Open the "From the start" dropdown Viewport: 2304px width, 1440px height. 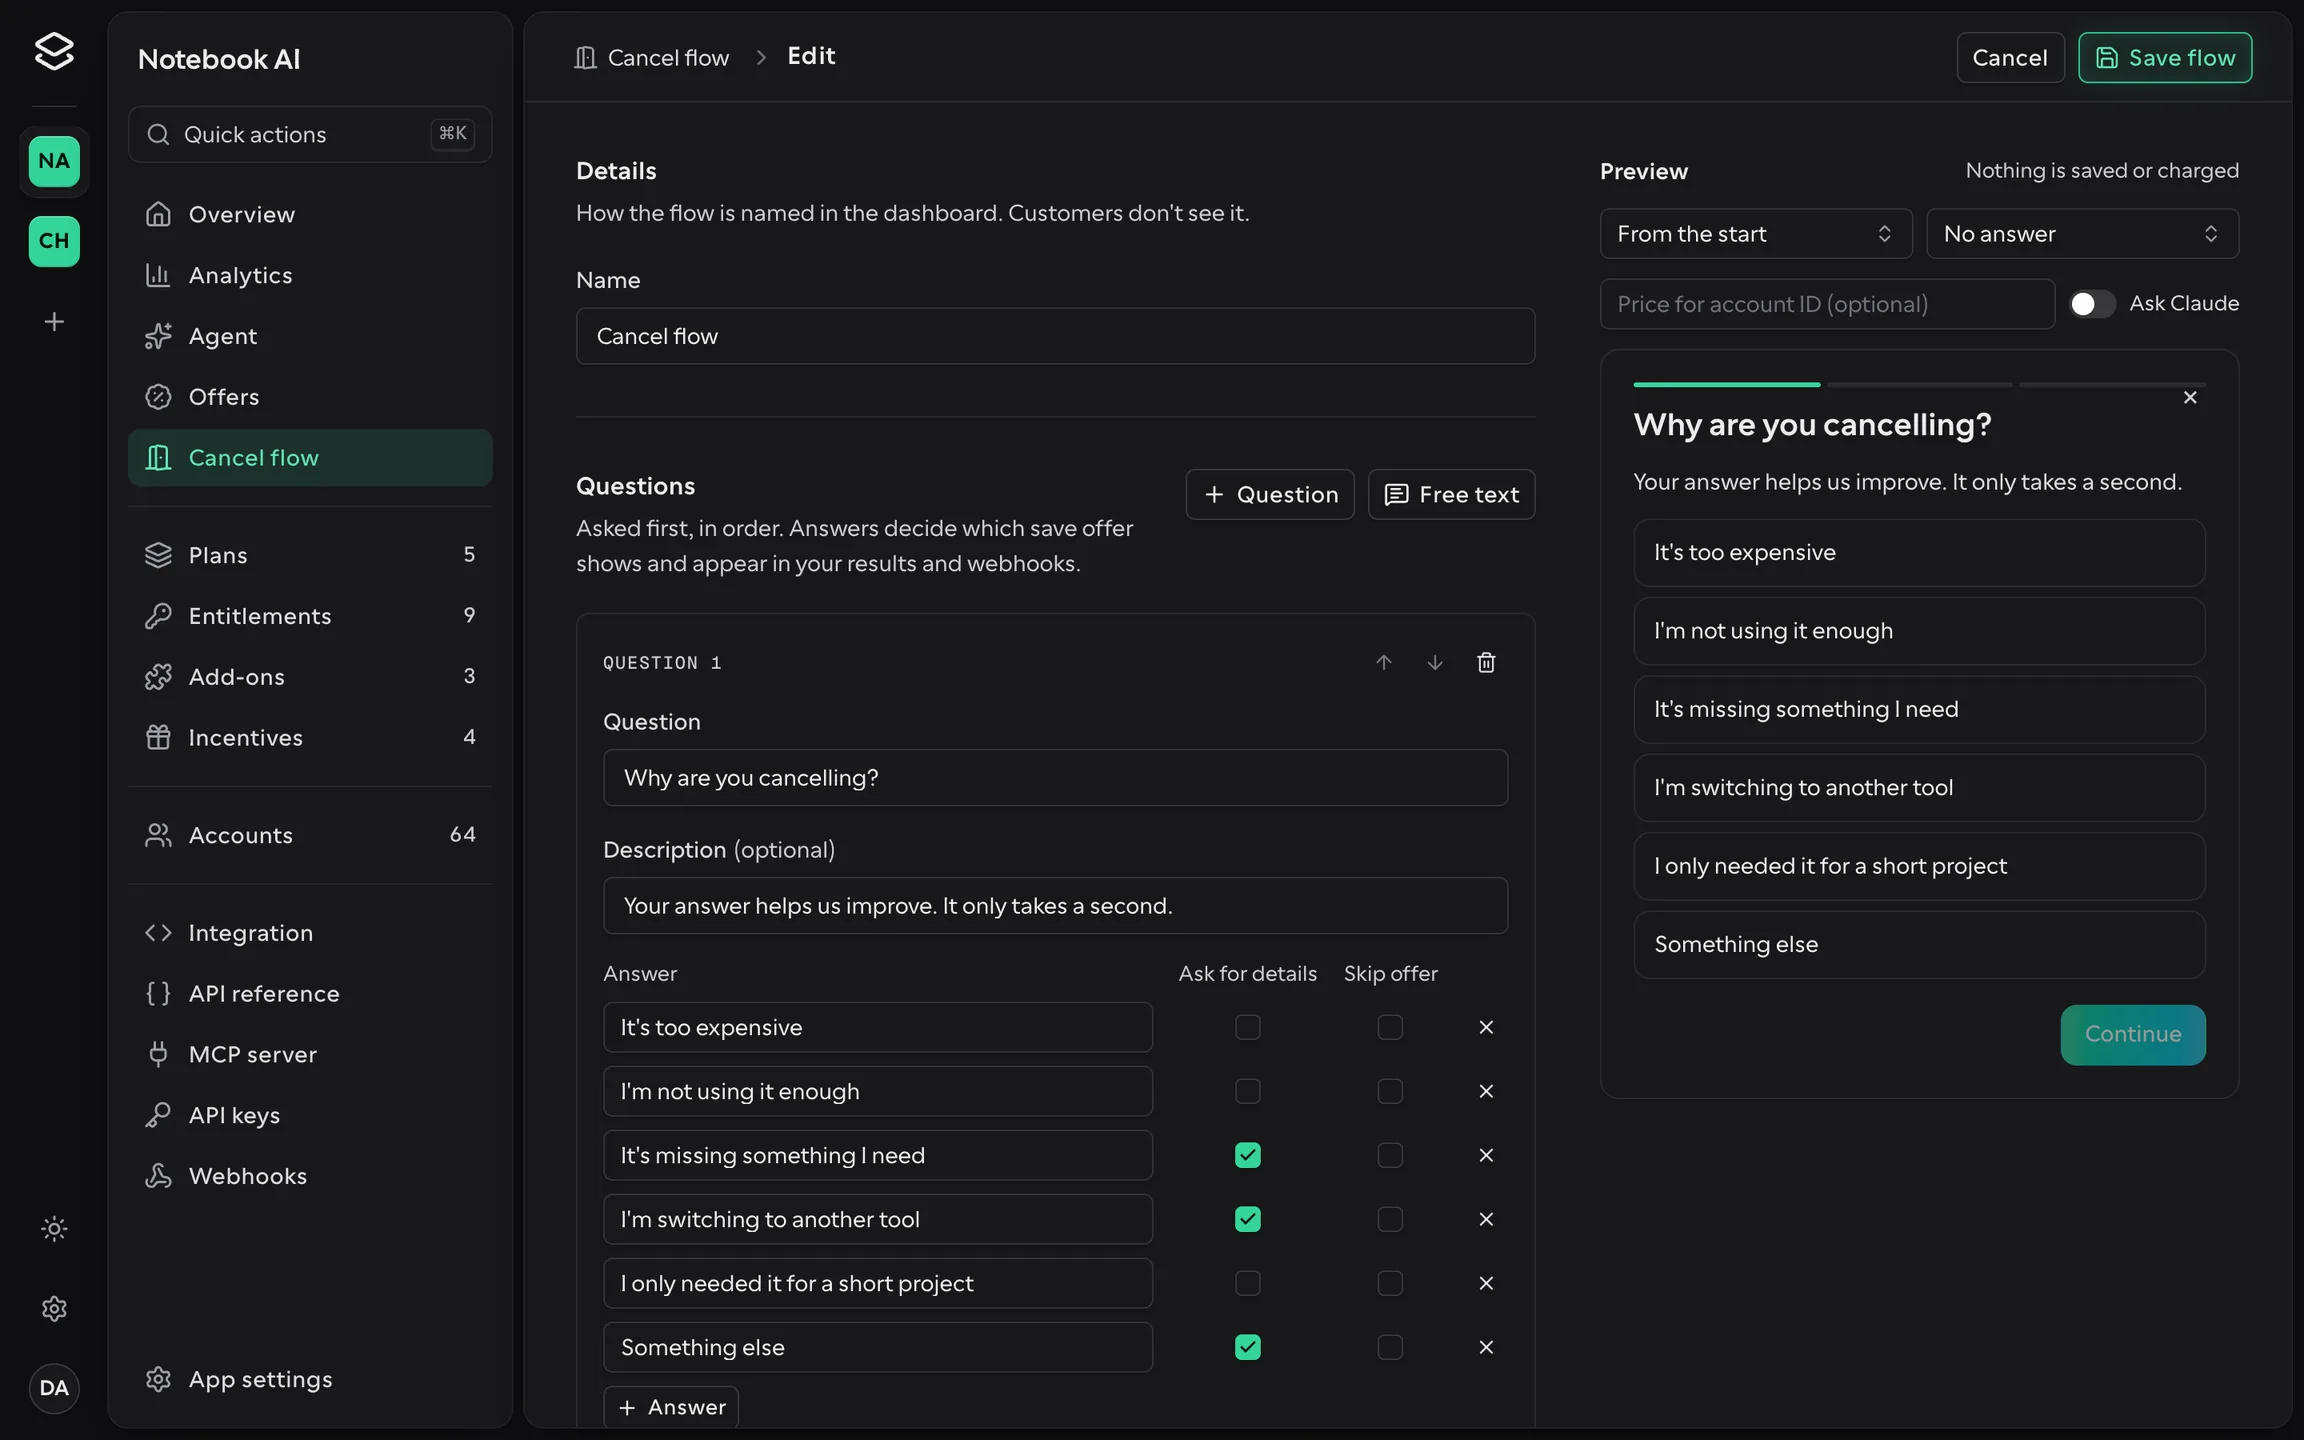point(1756,234)
